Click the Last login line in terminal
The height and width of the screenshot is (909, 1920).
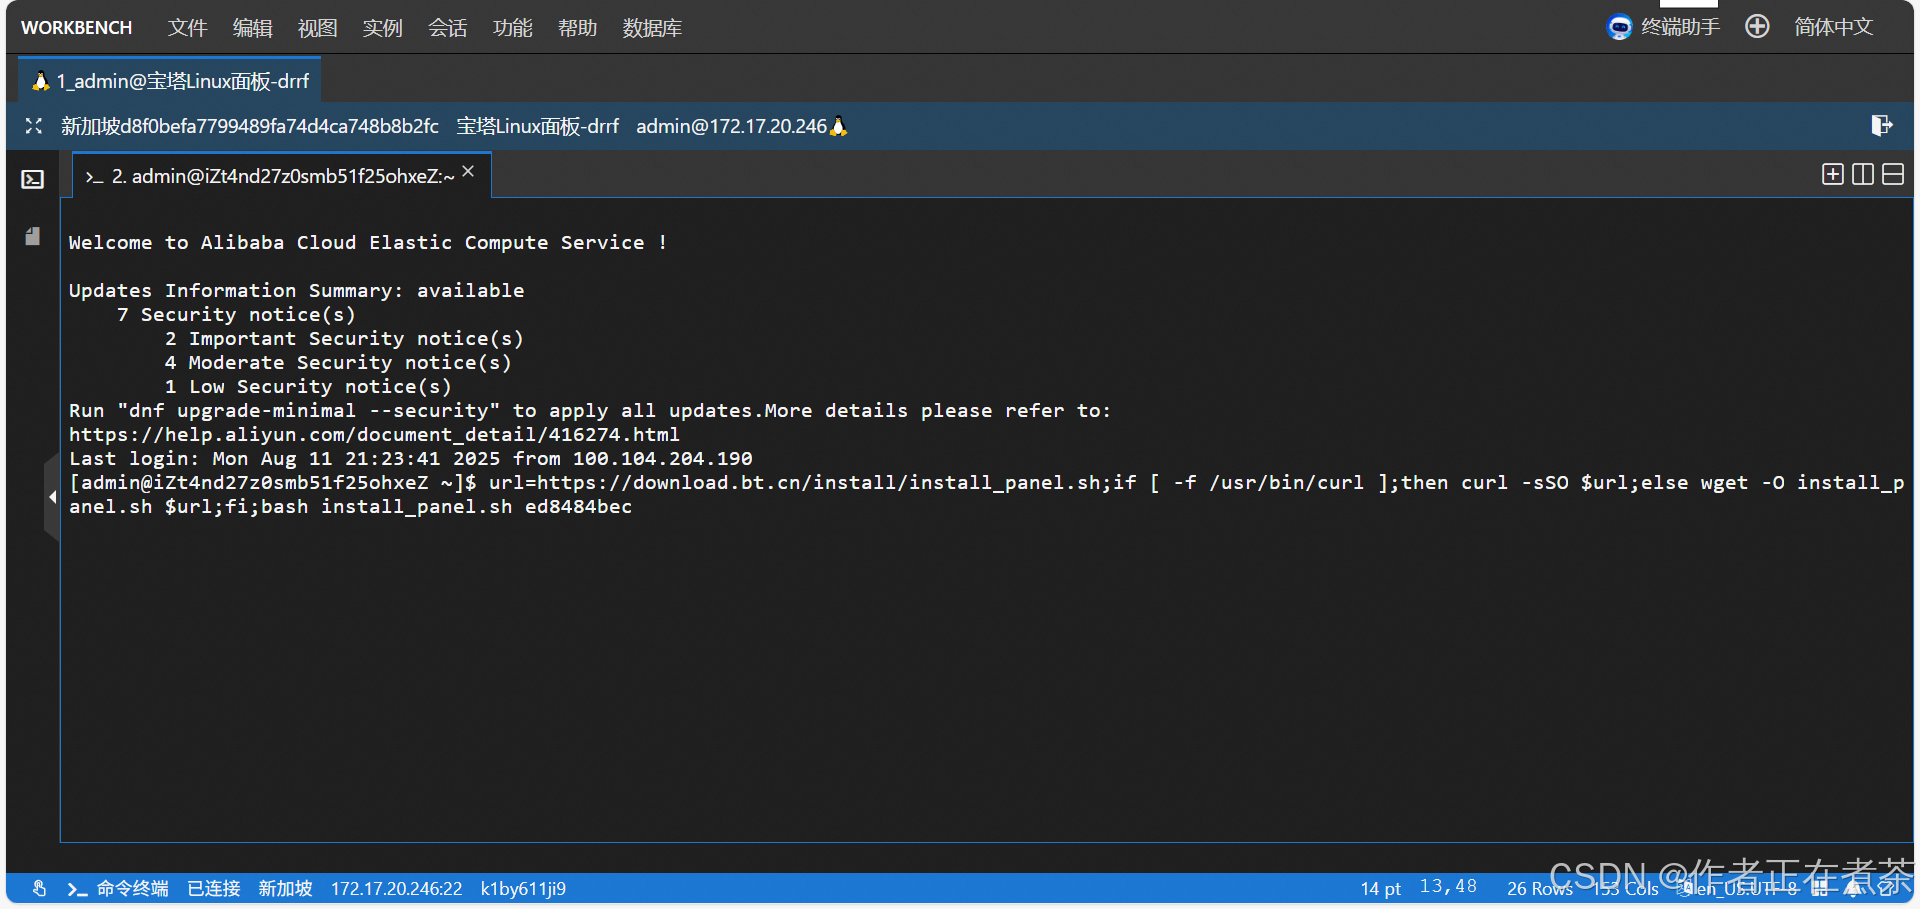[410, 459]
